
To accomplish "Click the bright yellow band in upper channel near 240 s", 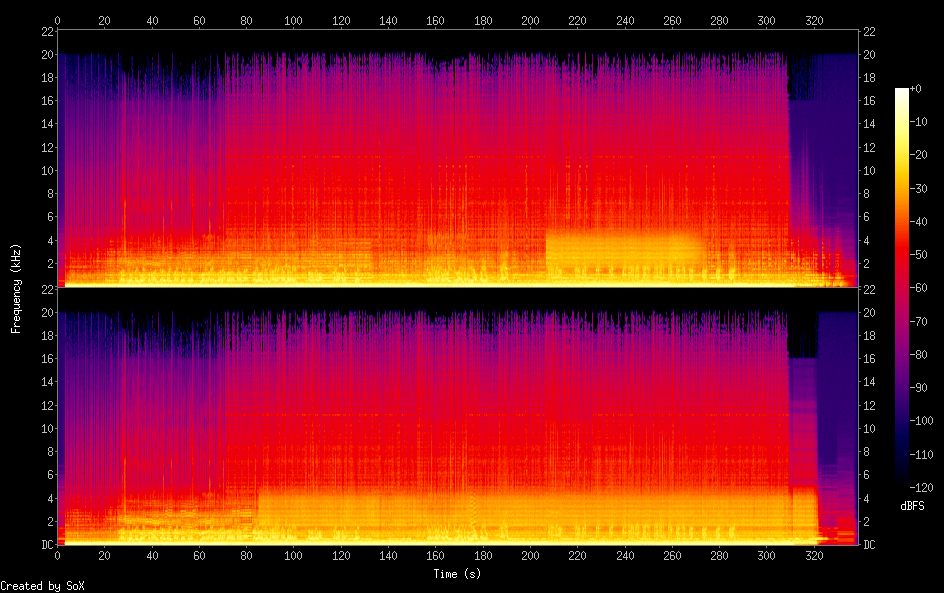I will (625, 248).
